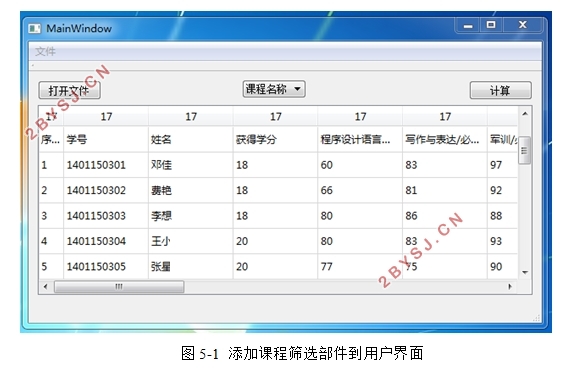578x369 pixels.
Task: Maximize the MainWindow window
Action: pos(491,25)
